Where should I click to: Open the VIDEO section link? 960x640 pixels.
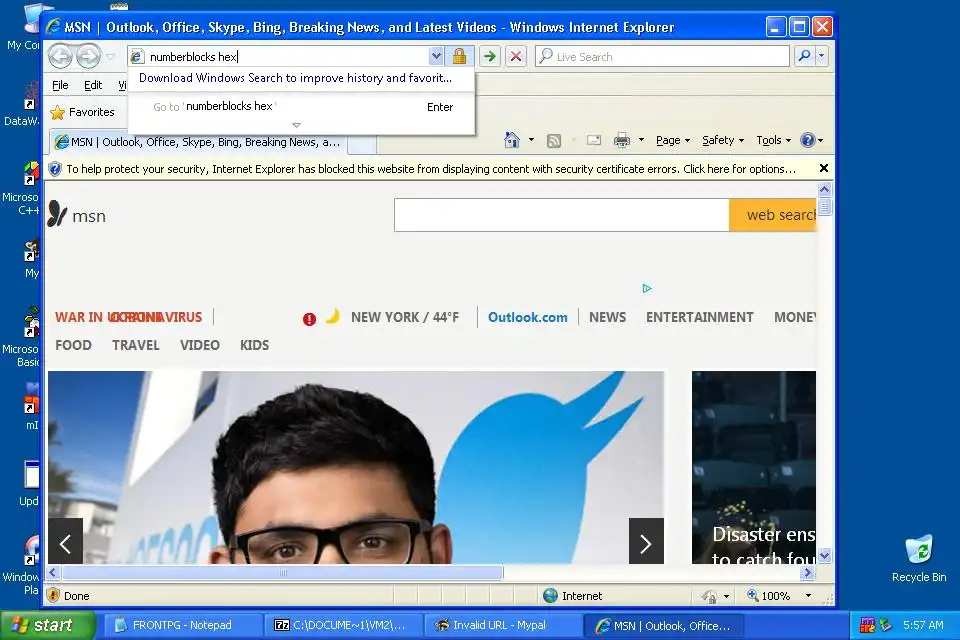[200, 345]
